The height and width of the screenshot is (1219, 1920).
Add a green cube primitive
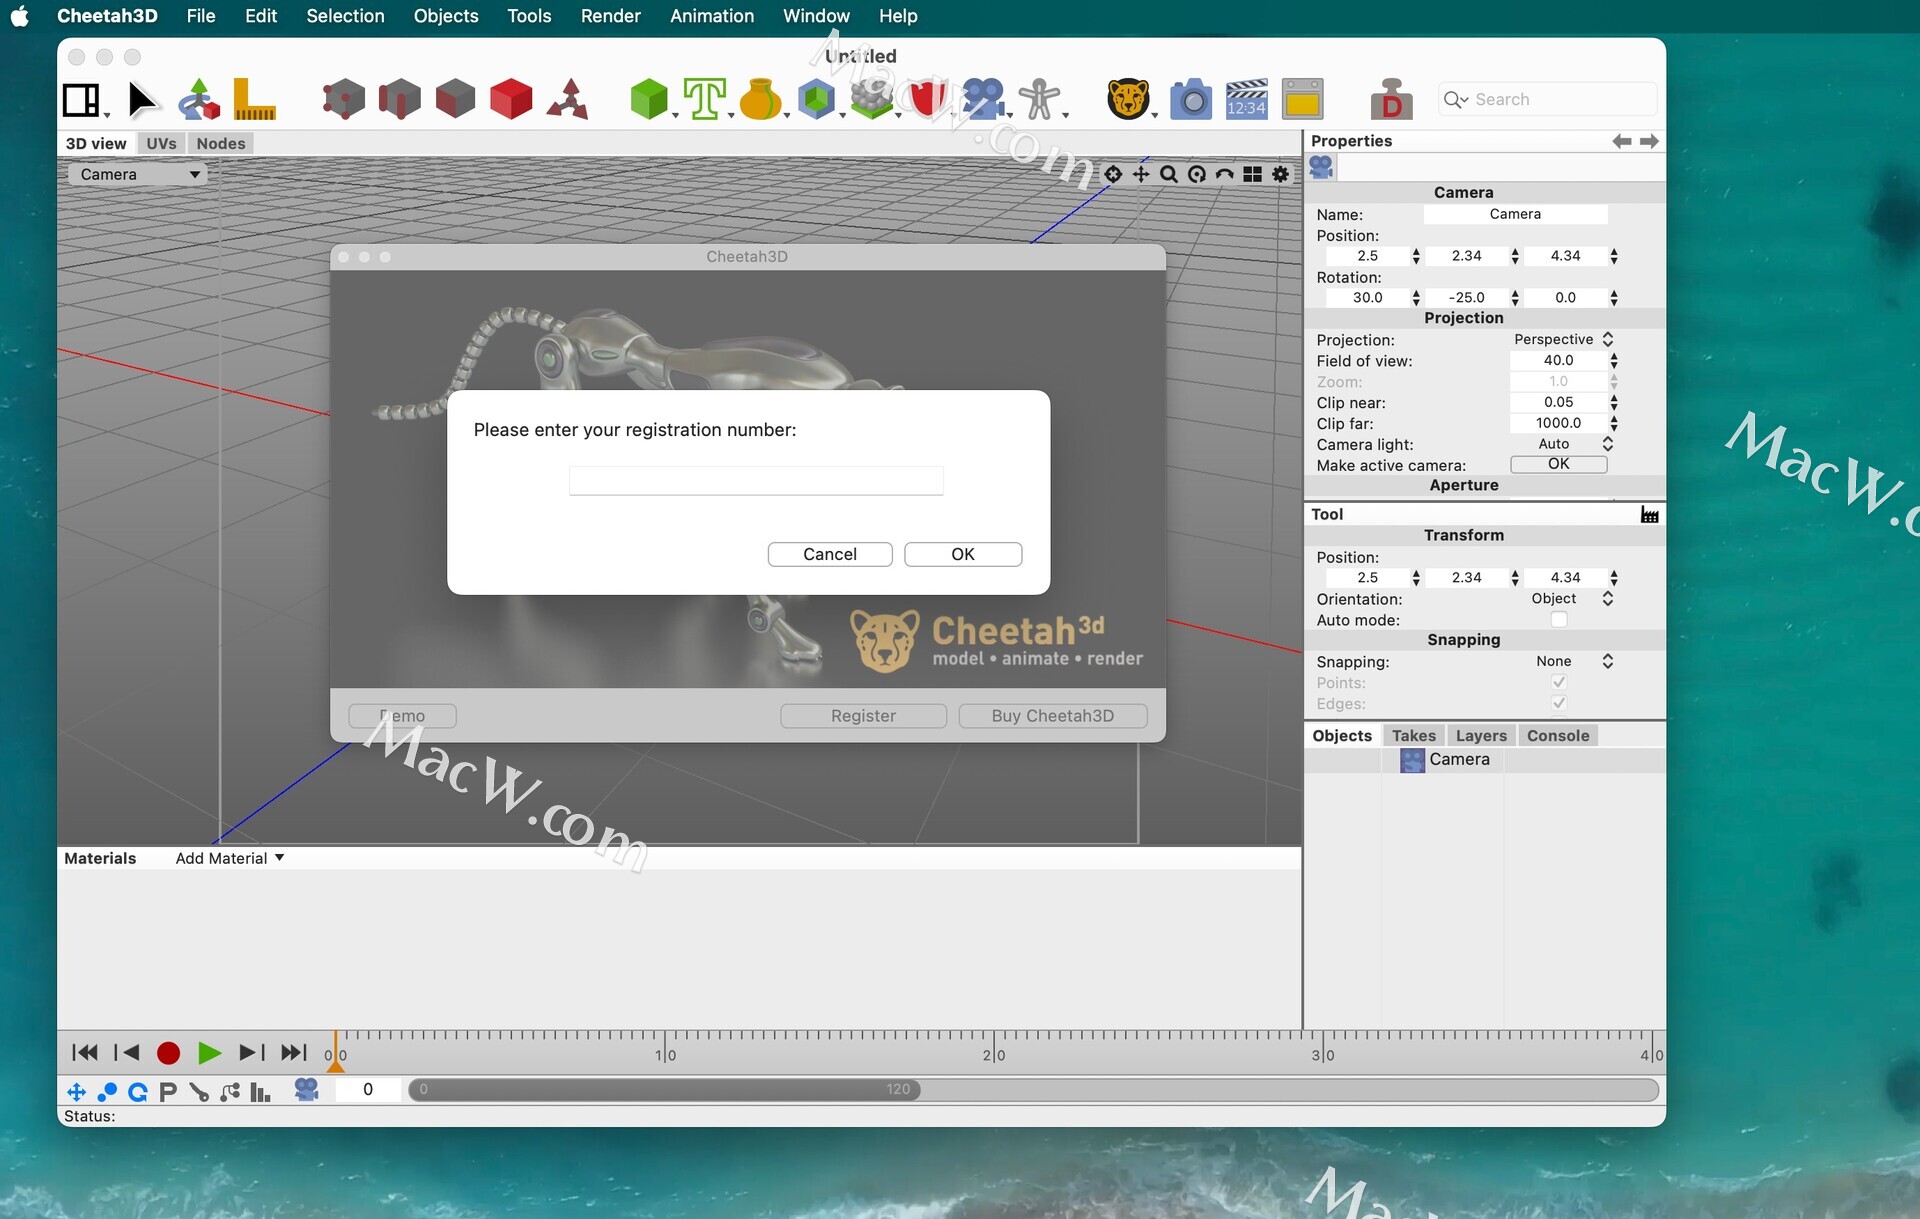(x=649, y=100)
